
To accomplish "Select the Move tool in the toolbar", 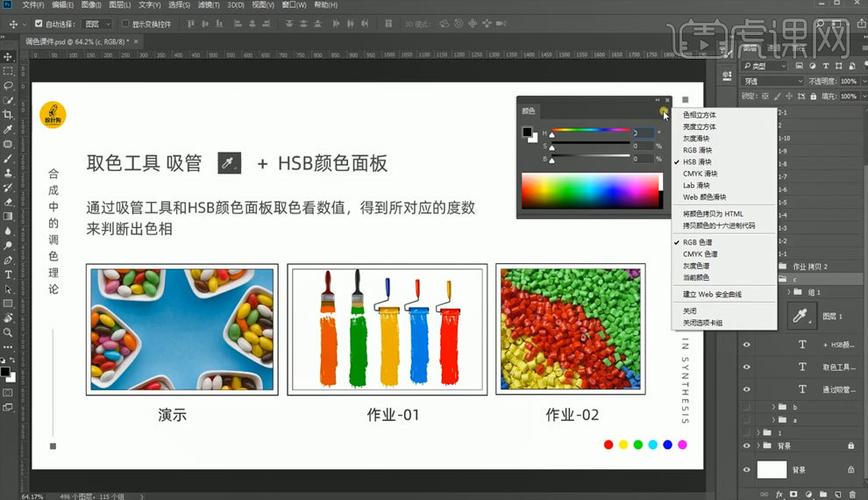I will pyautogui.click(x=8, y=57).
